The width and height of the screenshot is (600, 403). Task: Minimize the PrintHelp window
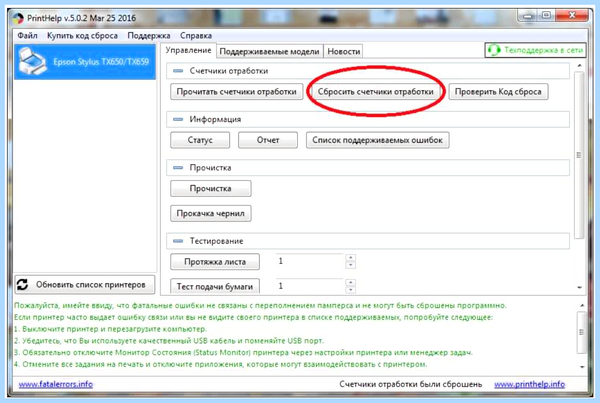pos(528,16)
